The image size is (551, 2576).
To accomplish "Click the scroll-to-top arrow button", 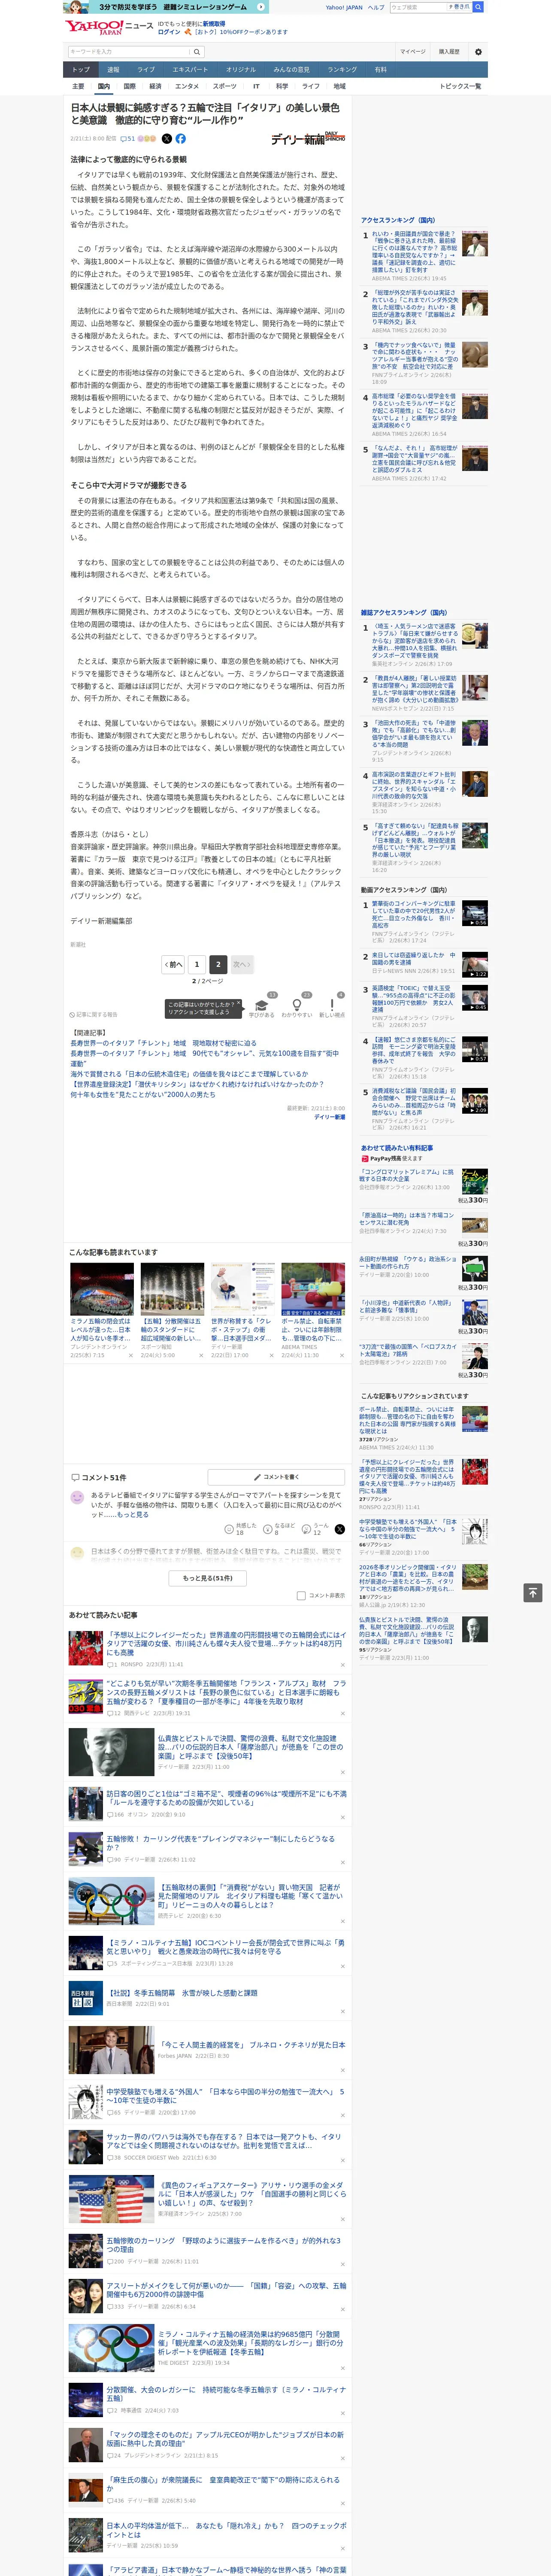I will [533, 1592].
